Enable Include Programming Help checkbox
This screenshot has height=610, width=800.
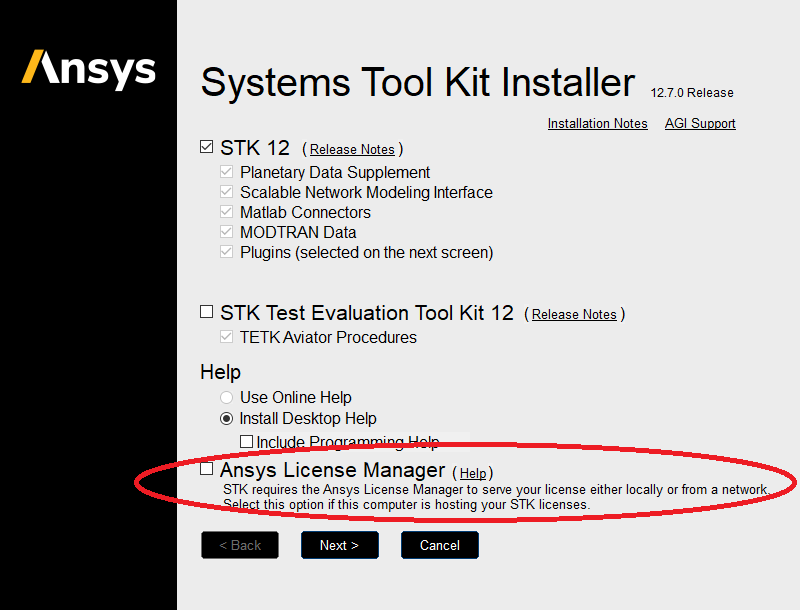coord(246,441)
